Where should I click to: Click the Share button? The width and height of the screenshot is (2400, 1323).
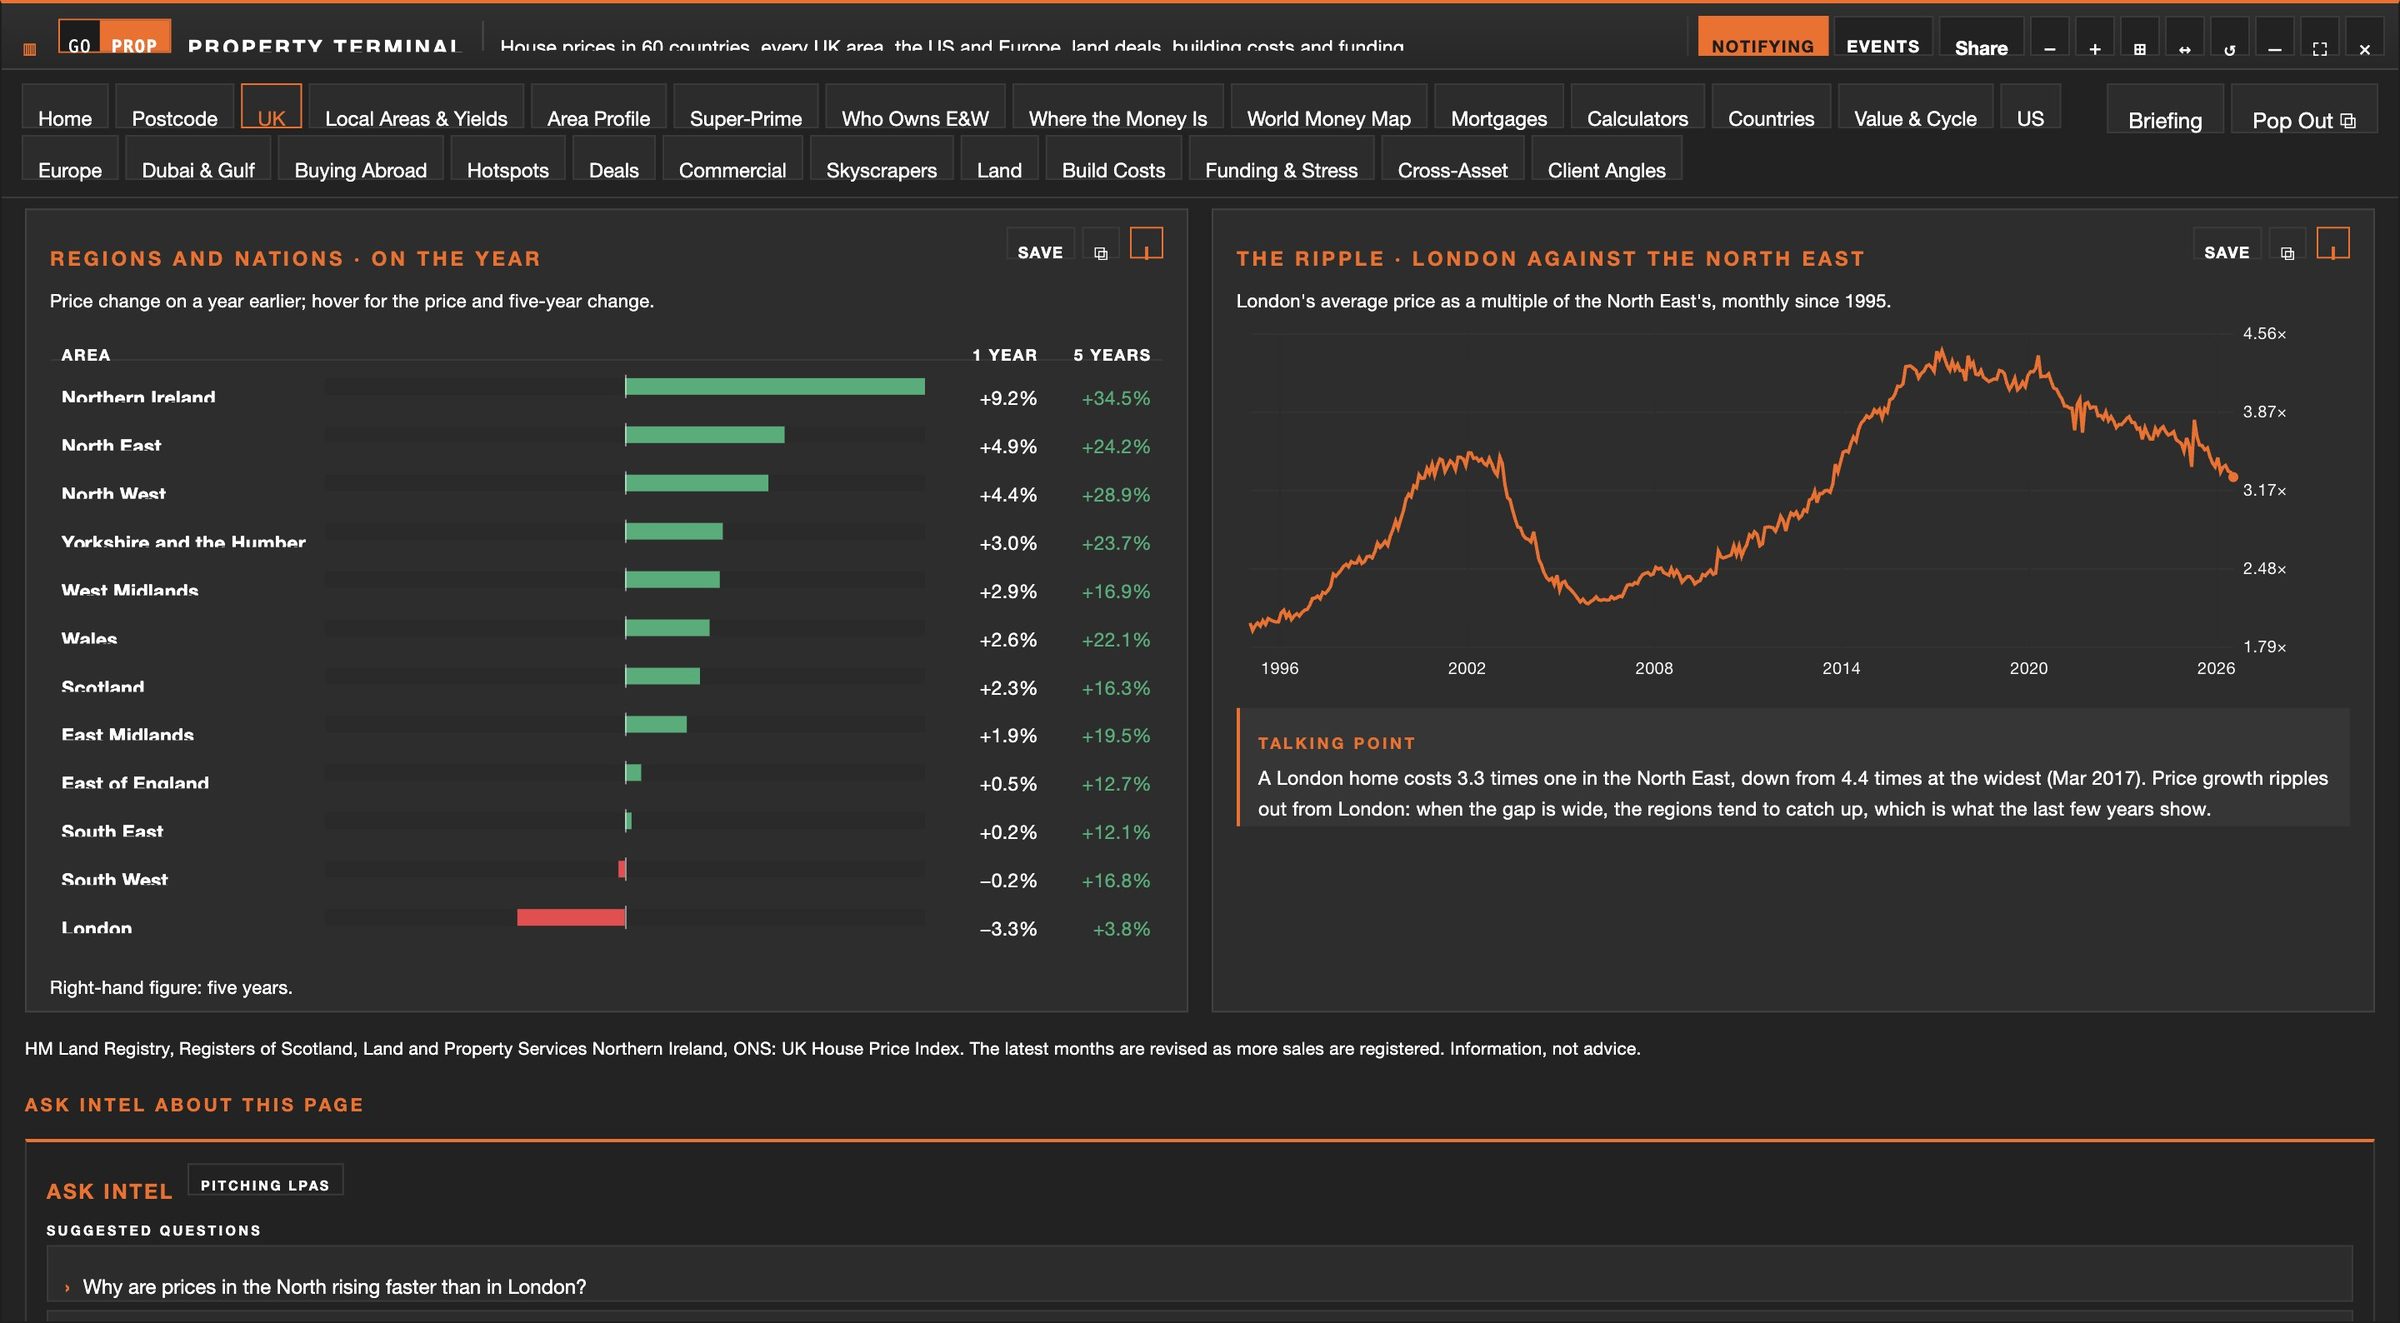click(1981, 37)
